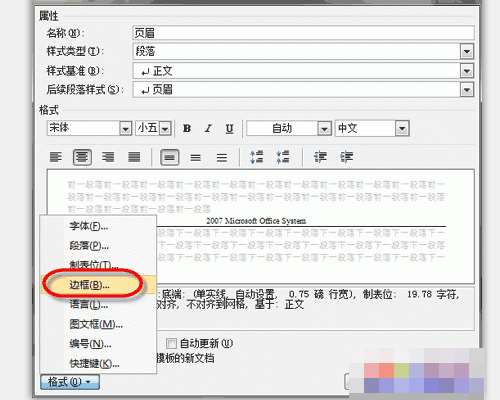Screen dimensions: 500x400
Task: Select 字体(F)... menu entry
Action: (x=88, y=226)
